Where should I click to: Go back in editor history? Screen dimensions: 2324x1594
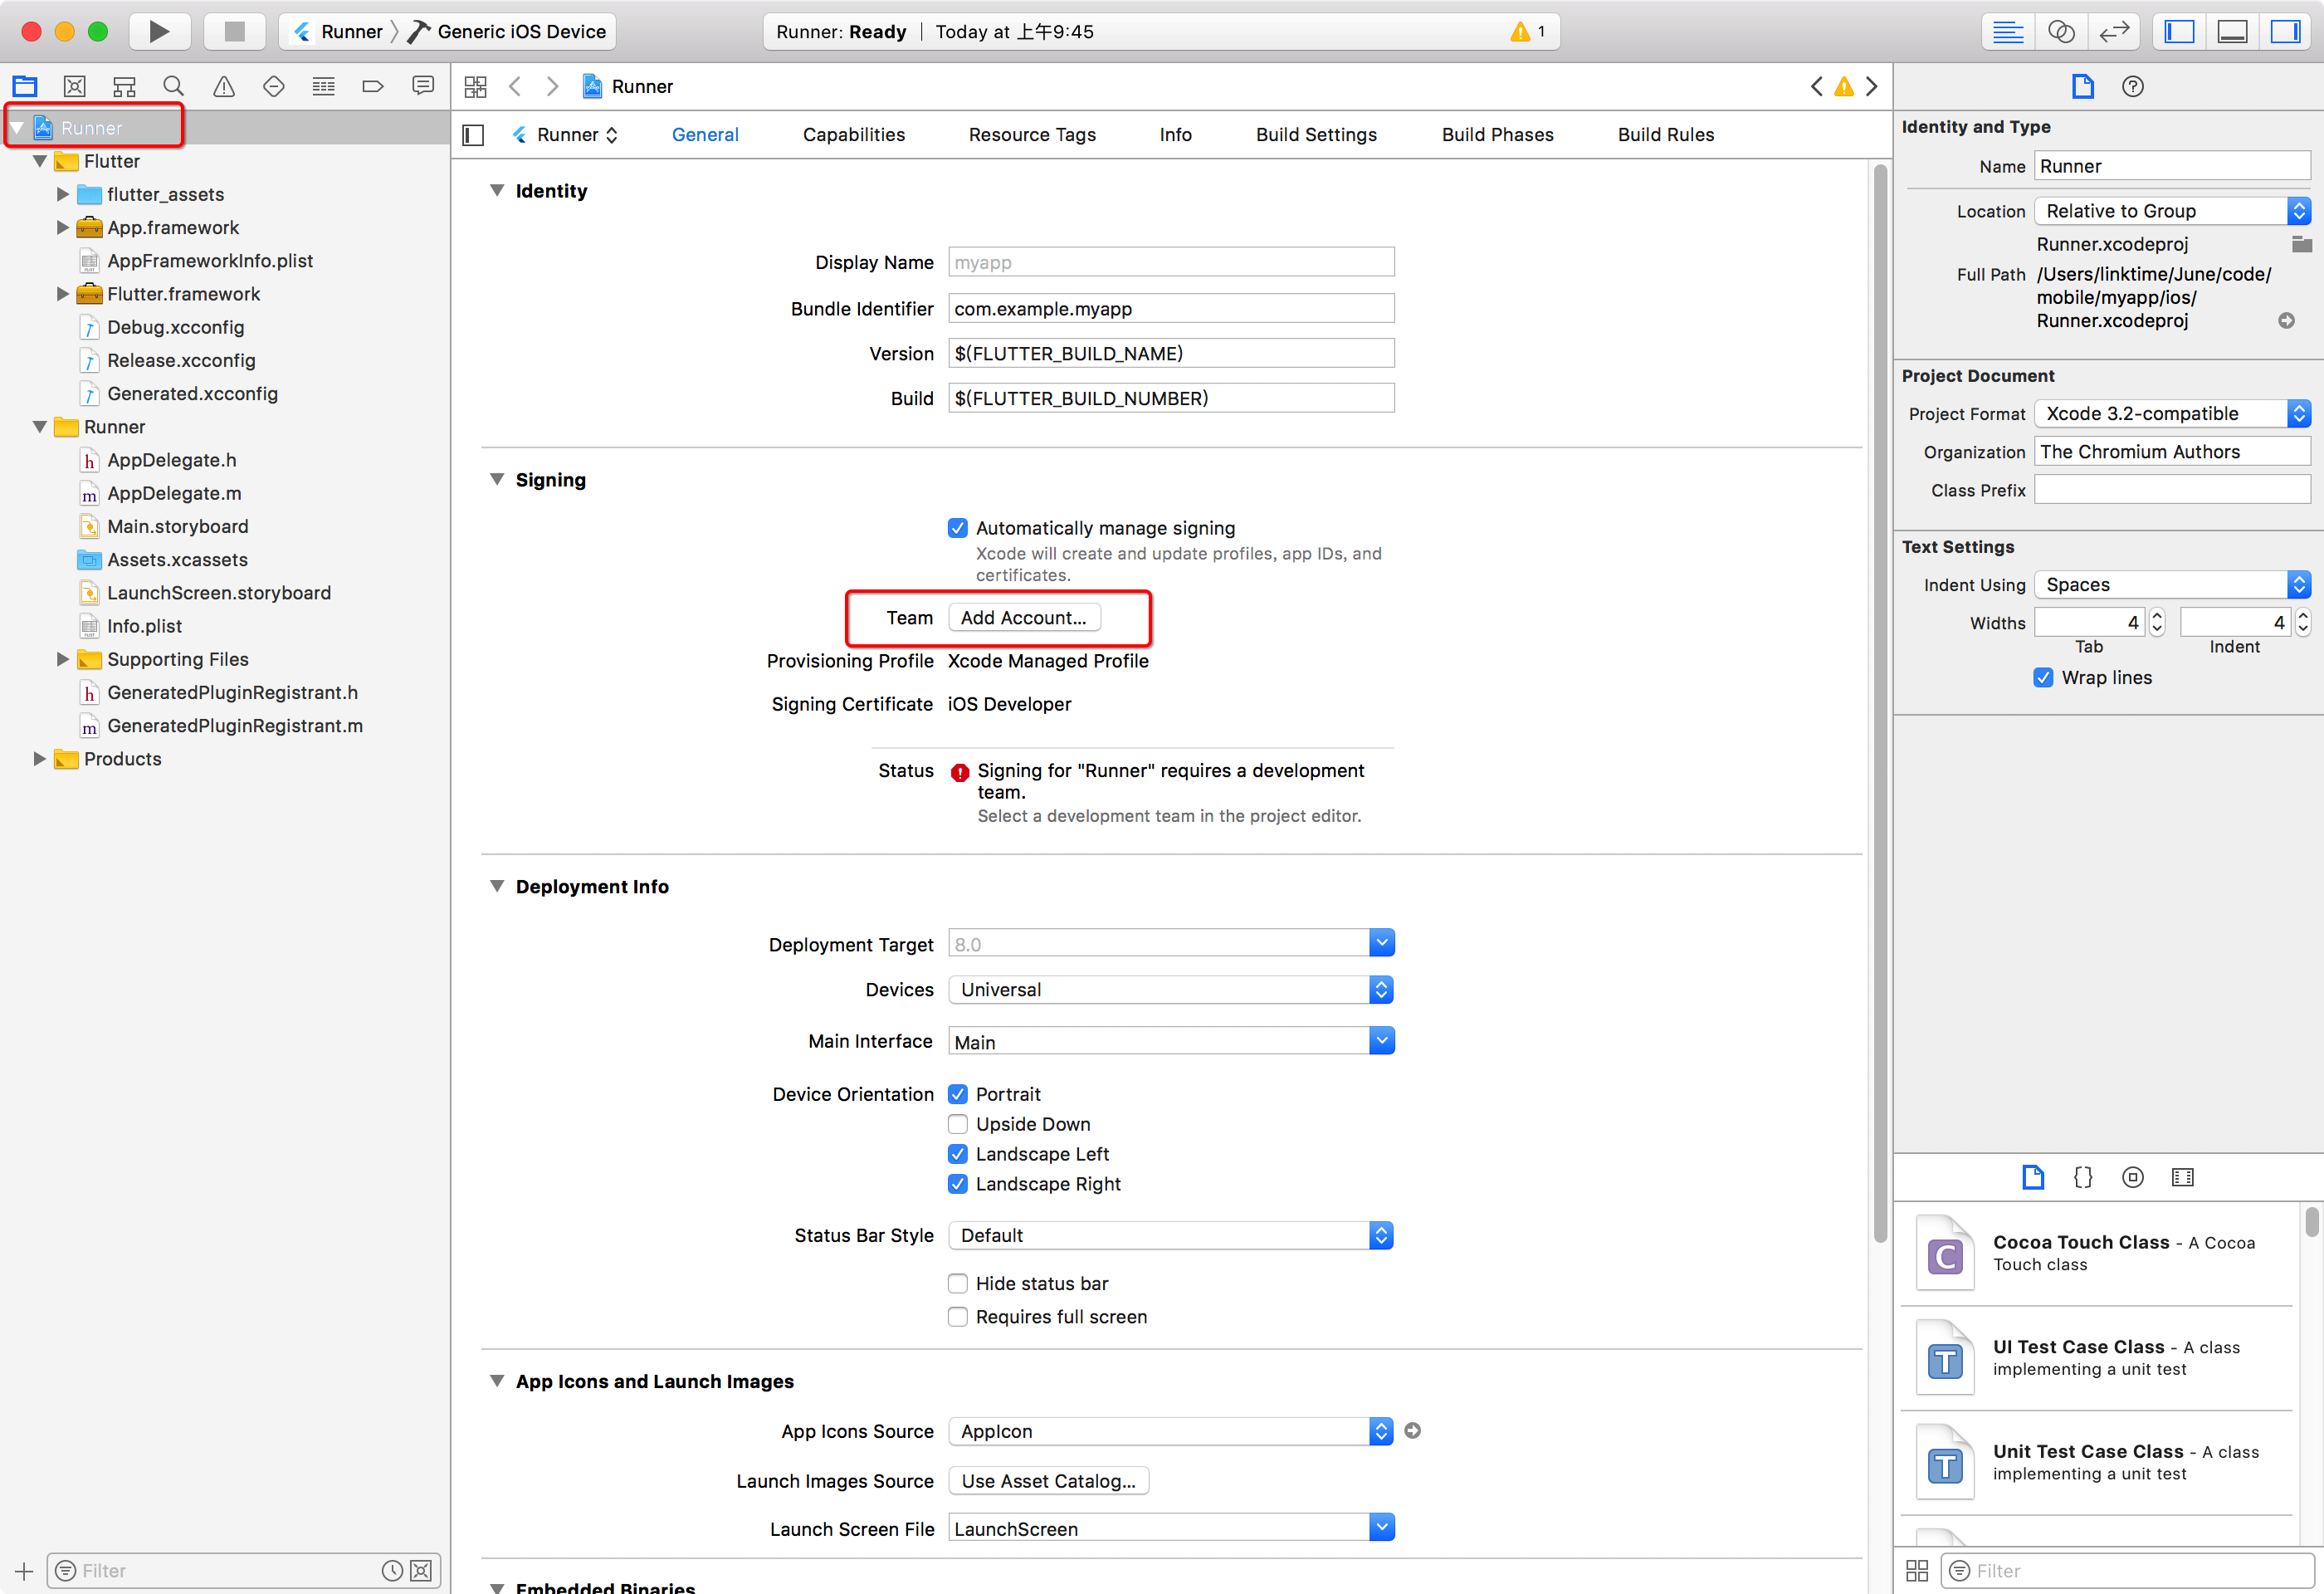click(515, 87)
